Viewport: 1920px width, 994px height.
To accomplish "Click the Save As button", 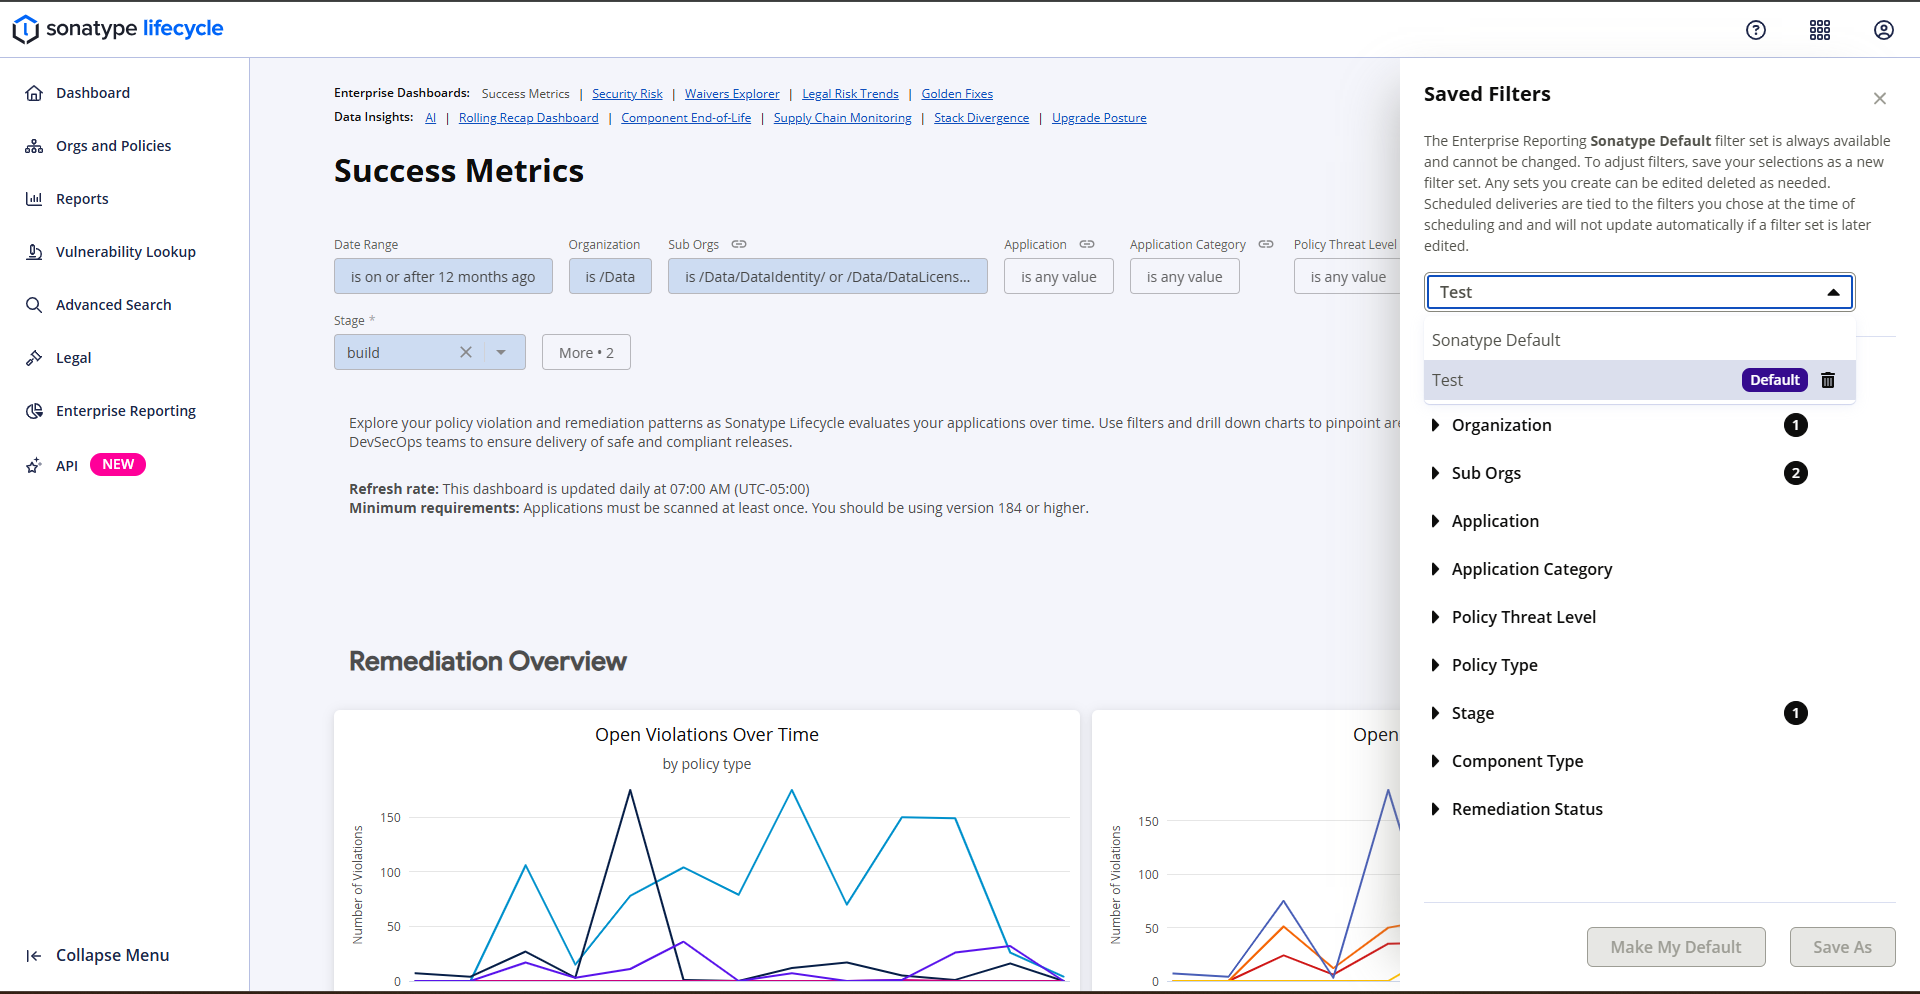I will pyautogui.click(x=1842, y=947).
